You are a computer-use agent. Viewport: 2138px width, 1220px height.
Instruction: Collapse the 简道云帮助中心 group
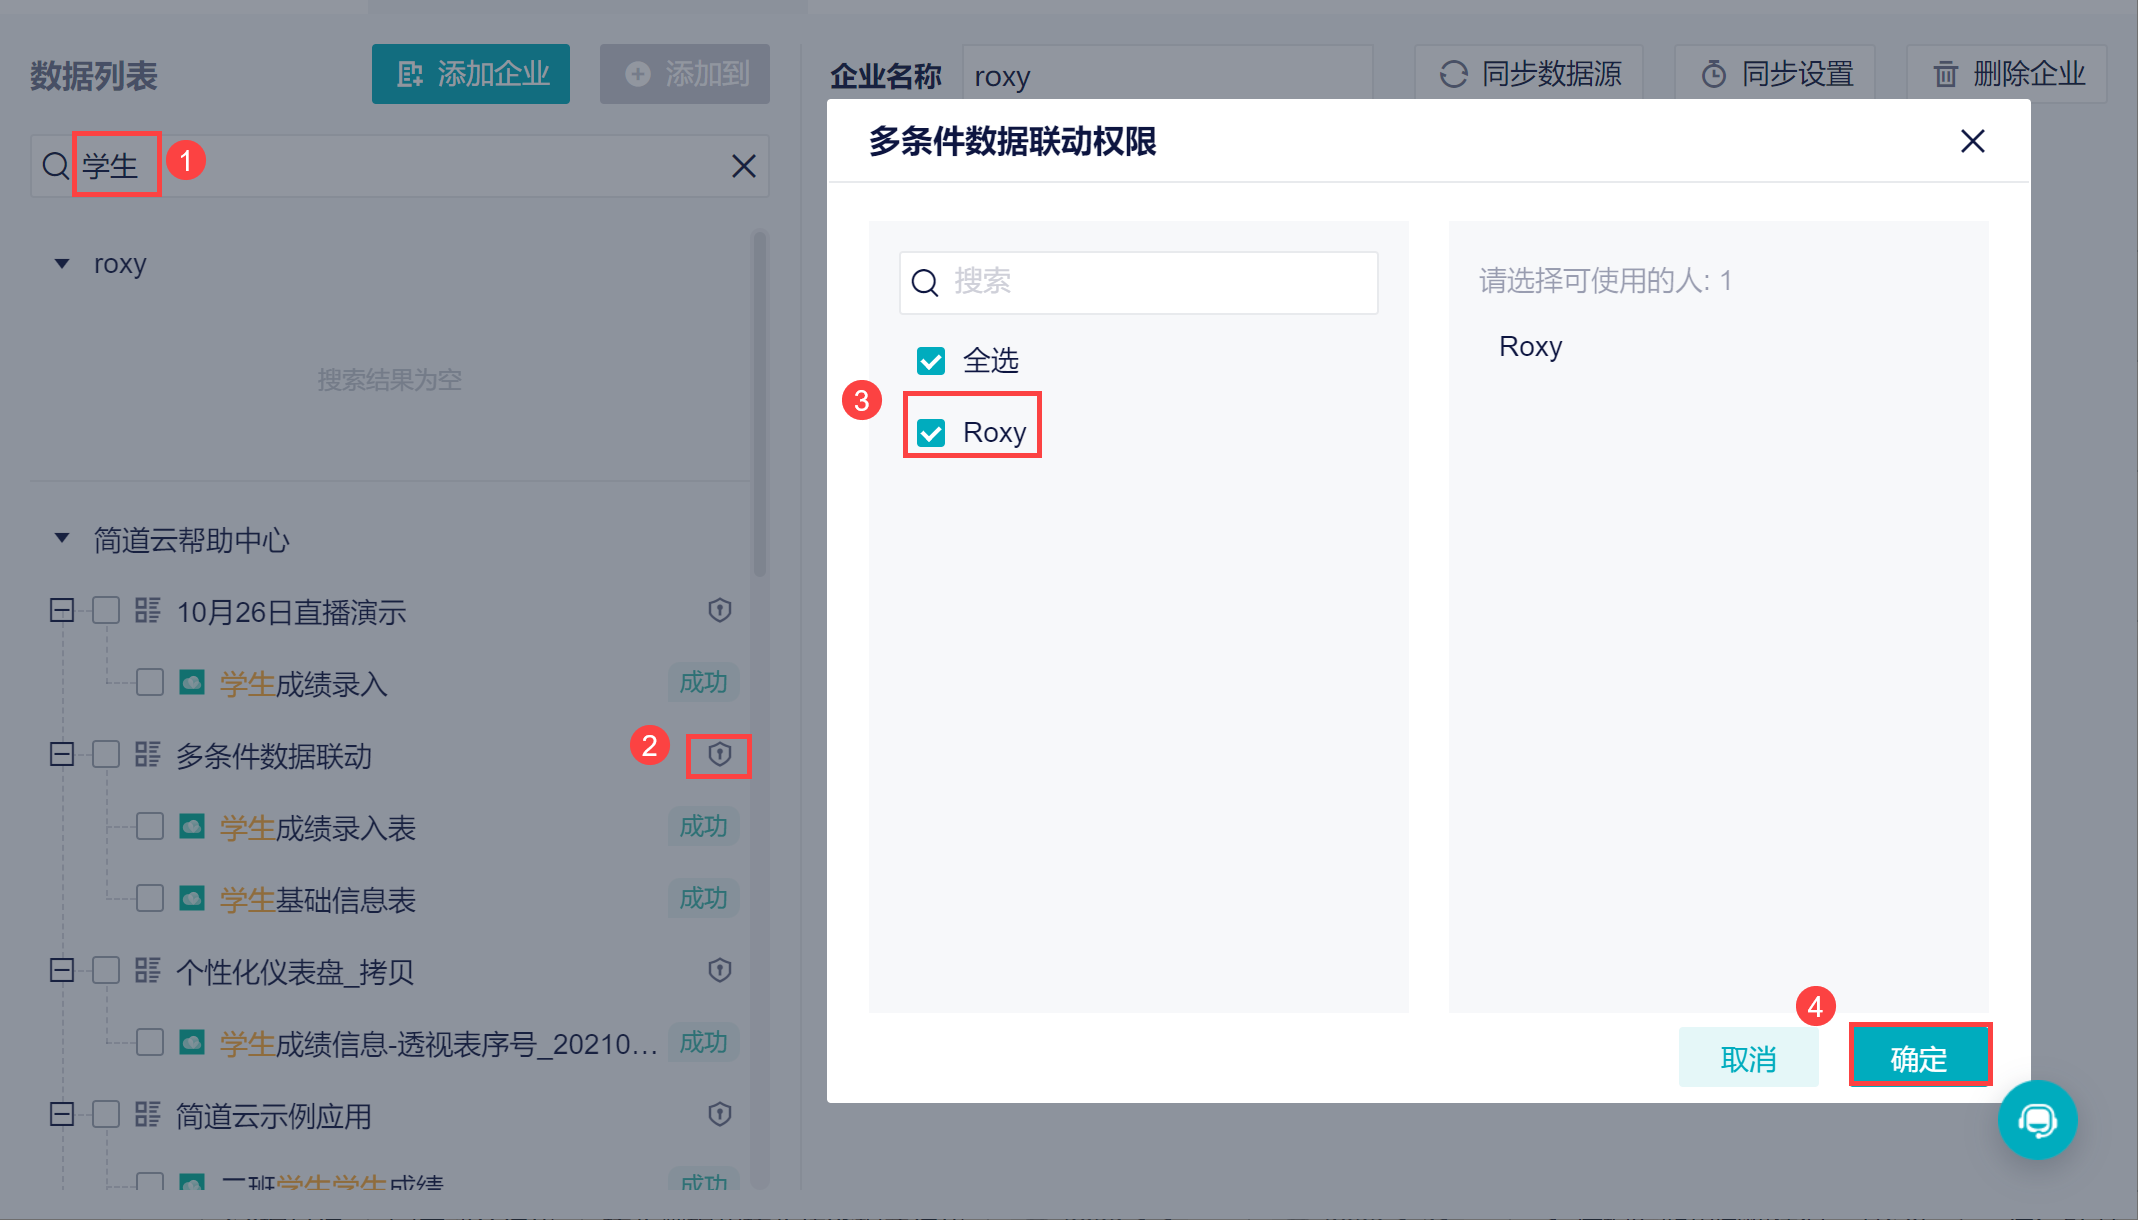point(62,539)
